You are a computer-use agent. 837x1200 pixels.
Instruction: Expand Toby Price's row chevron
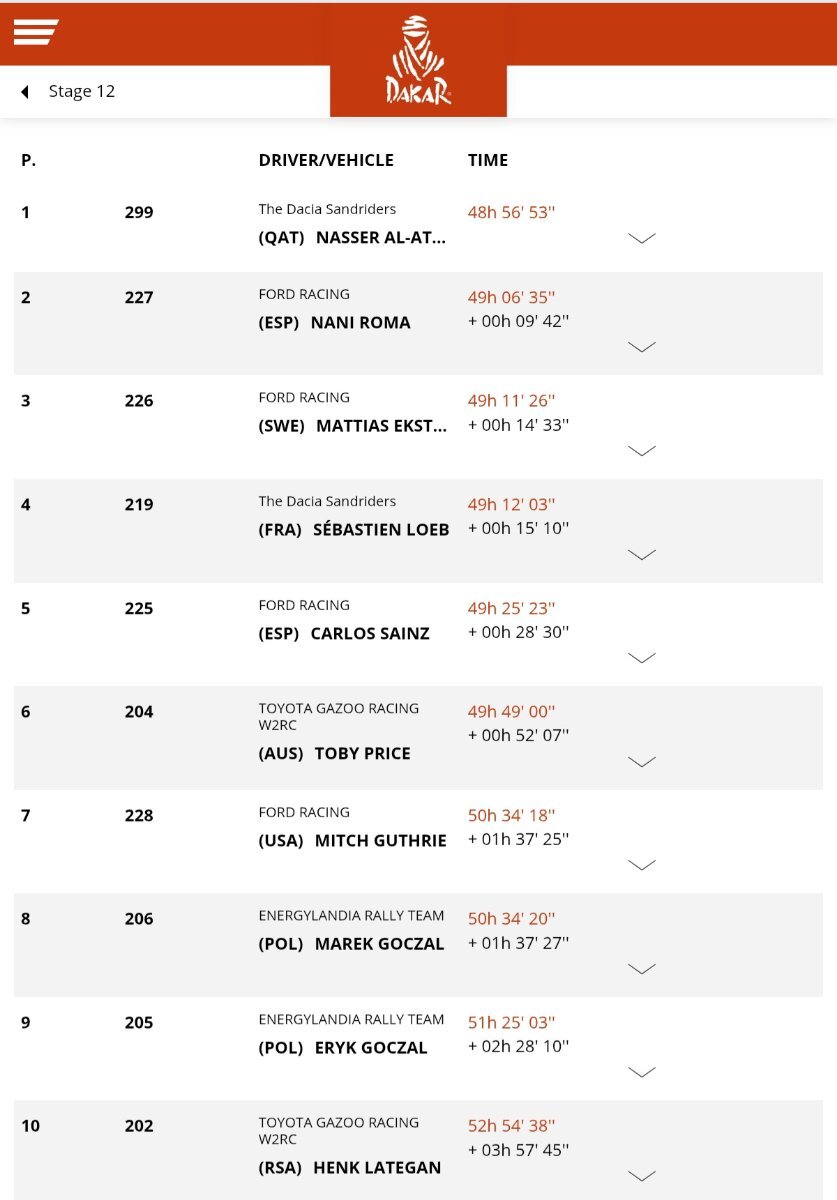point(641,761)
